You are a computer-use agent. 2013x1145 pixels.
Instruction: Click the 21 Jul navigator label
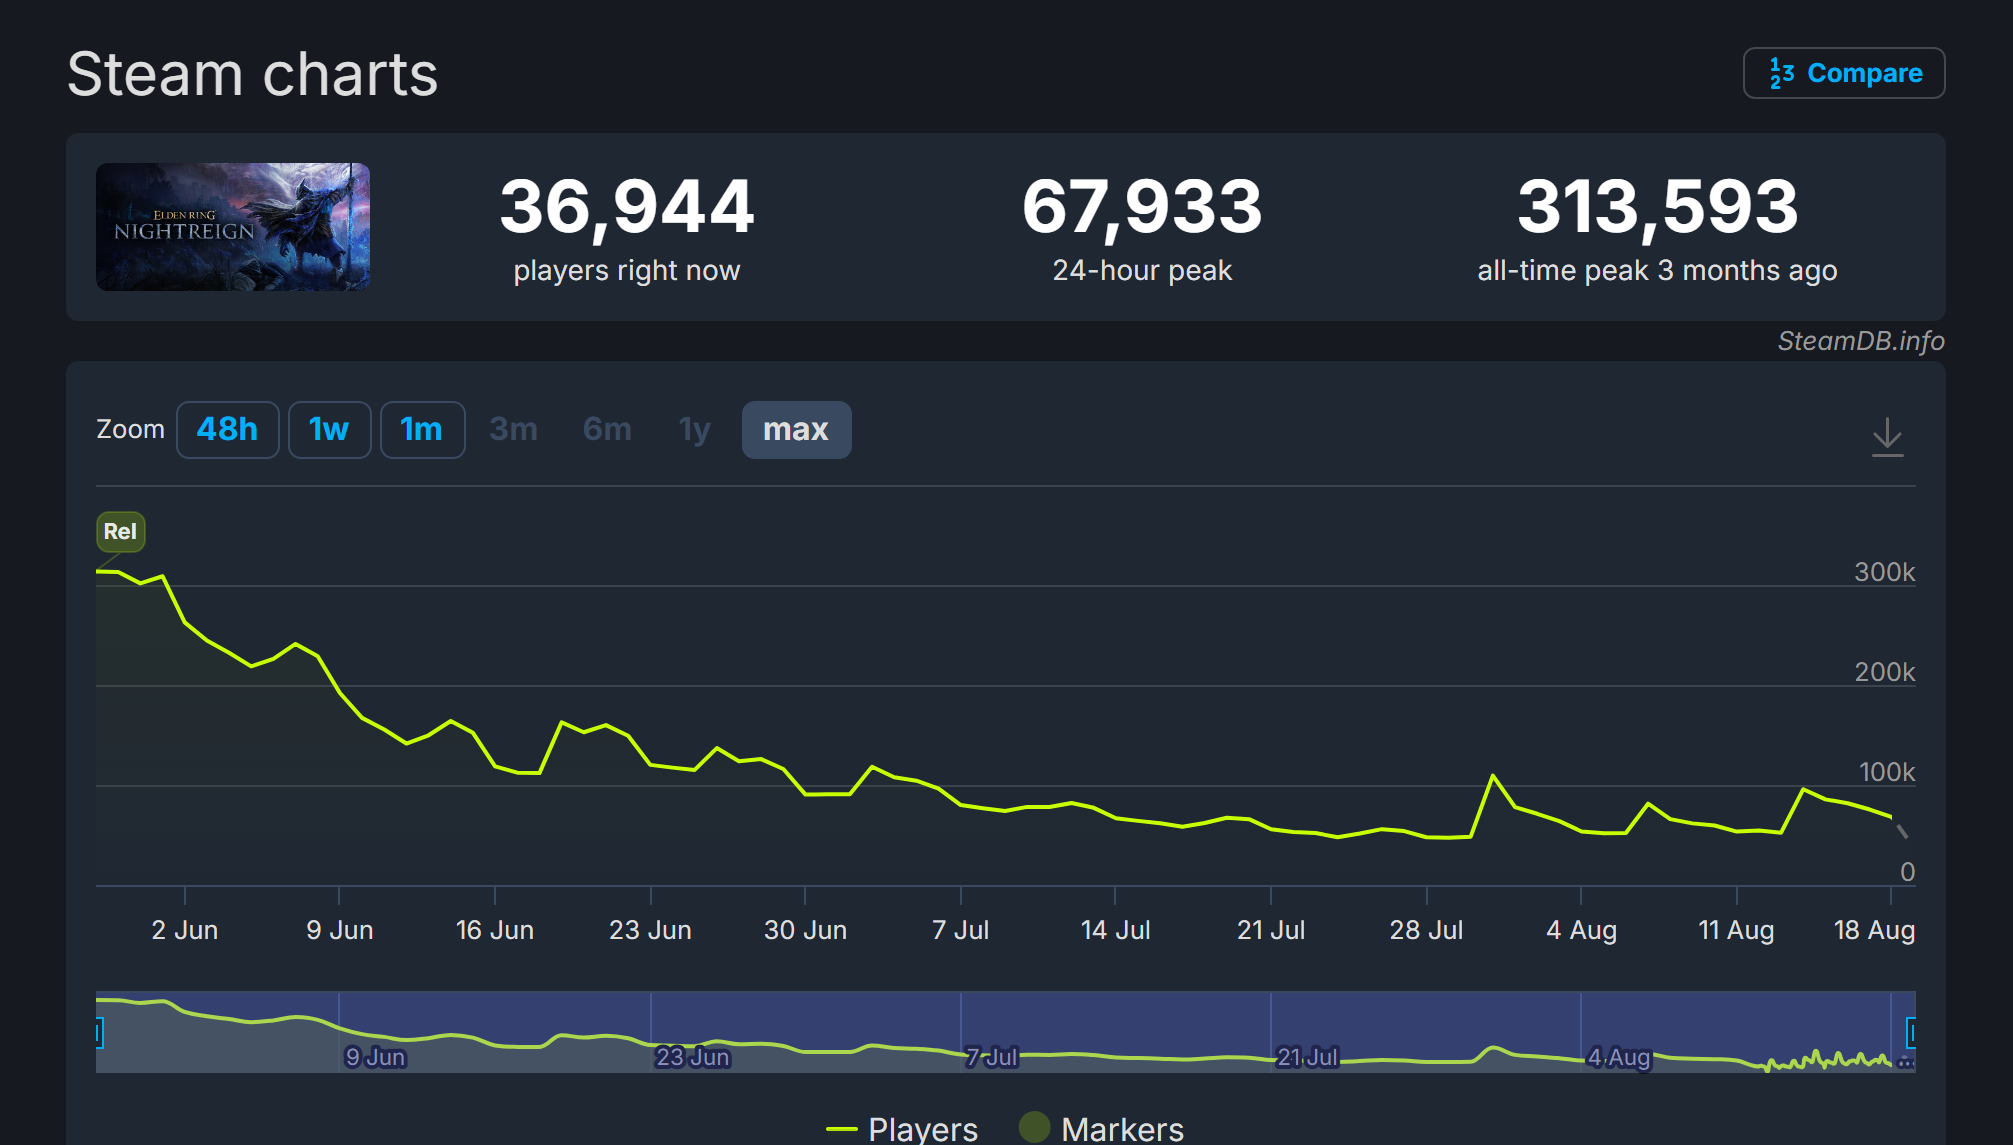(1307, 1057)
